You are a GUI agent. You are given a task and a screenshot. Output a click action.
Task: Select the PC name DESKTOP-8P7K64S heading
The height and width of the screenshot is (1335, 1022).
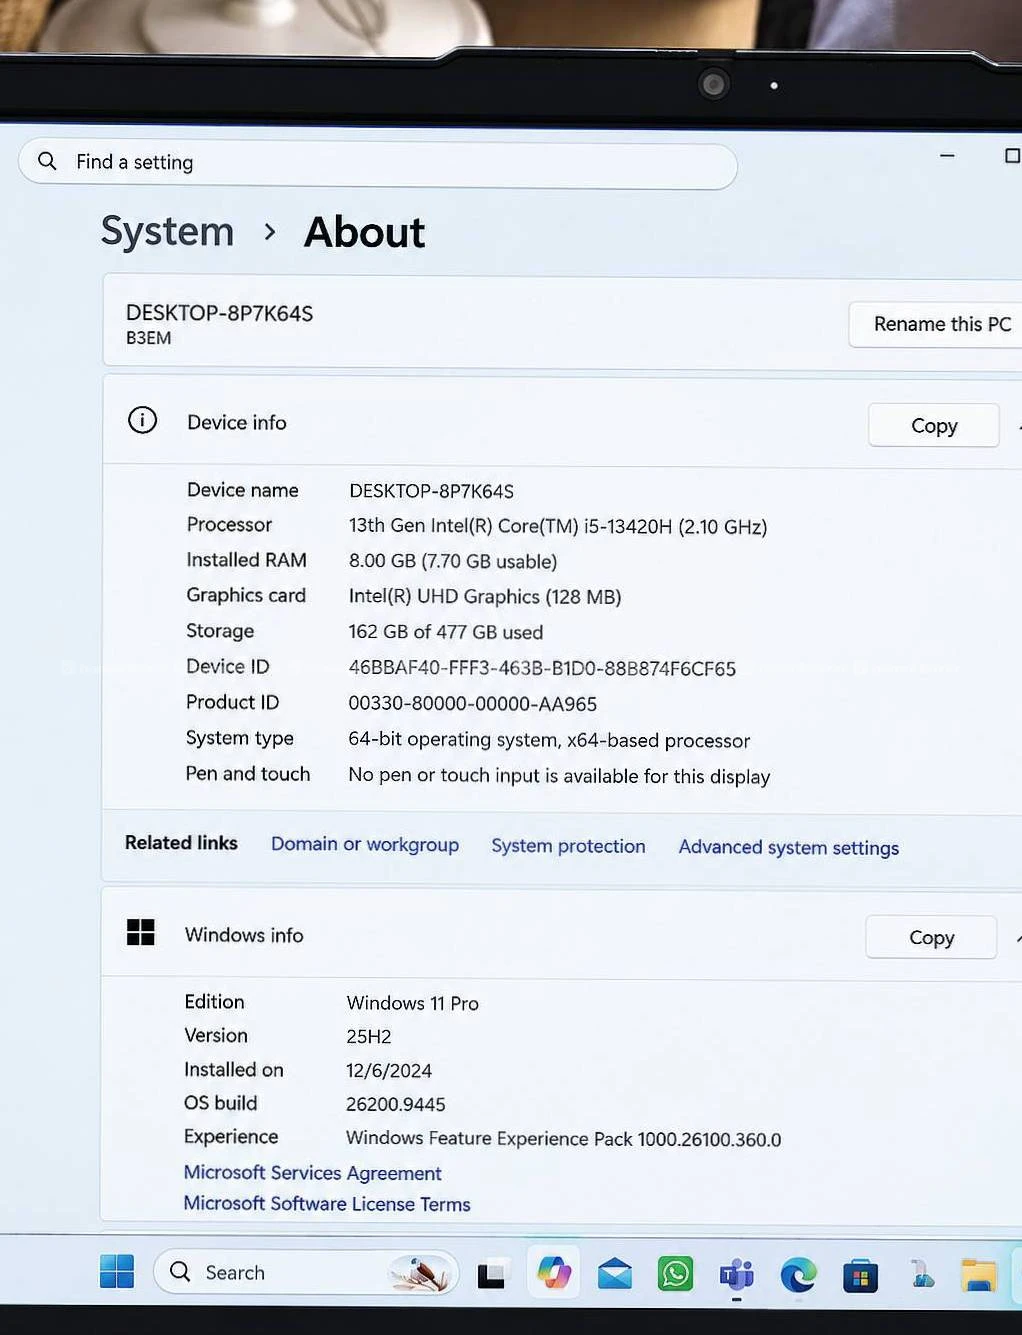coord(219,313)
